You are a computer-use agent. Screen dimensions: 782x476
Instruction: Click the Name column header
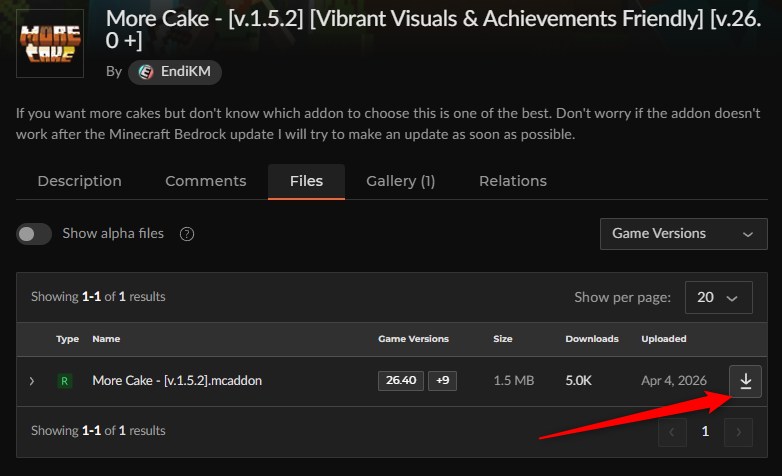106,339
